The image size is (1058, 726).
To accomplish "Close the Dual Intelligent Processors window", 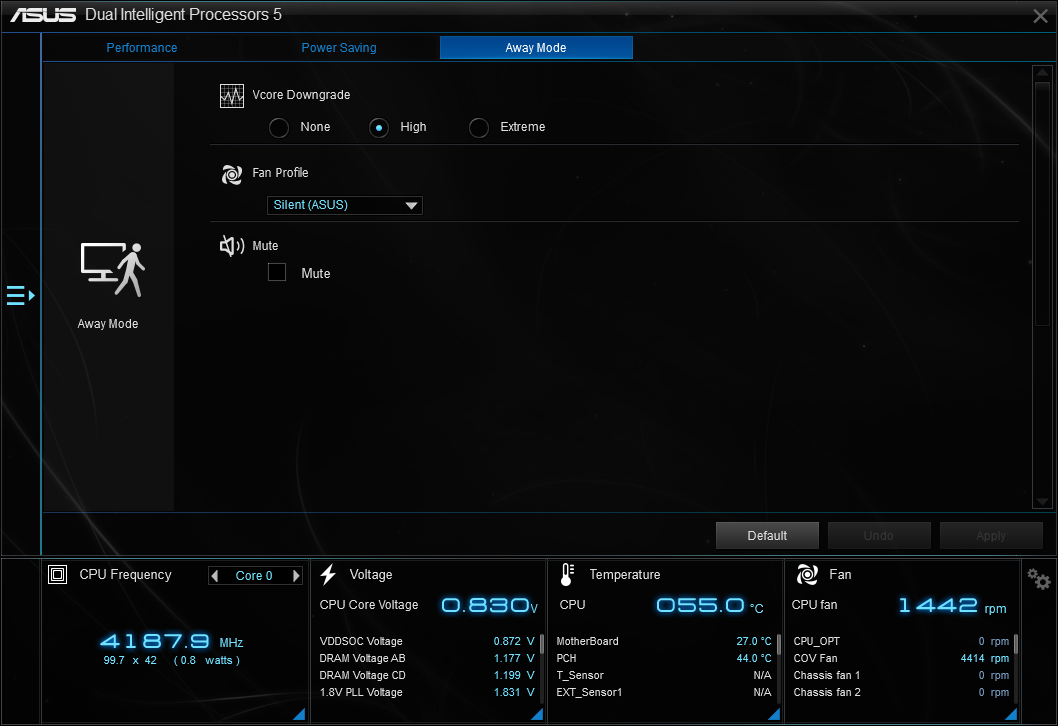I will coord(1040,16).
